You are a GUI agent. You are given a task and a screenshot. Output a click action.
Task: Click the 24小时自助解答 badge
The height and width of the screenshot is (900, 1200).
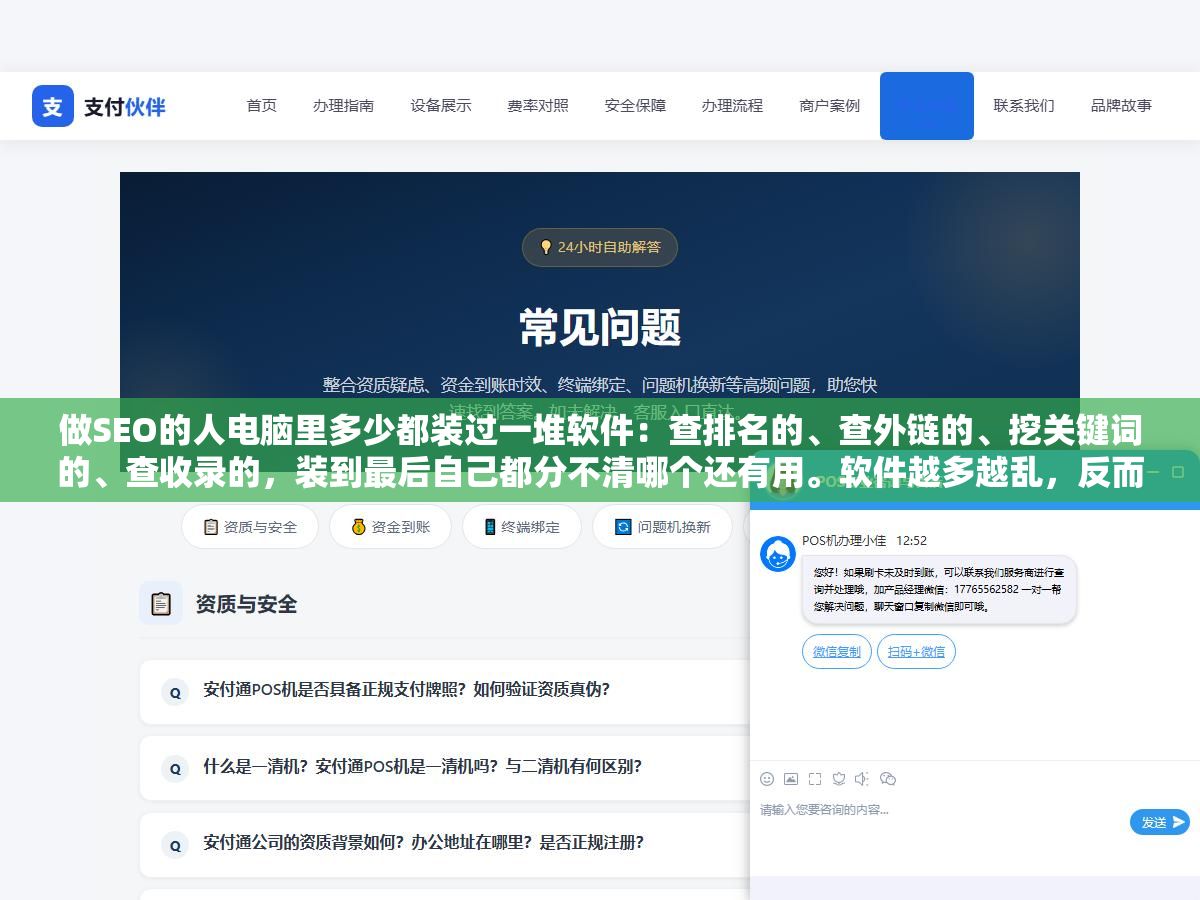[x=600, y=247]
